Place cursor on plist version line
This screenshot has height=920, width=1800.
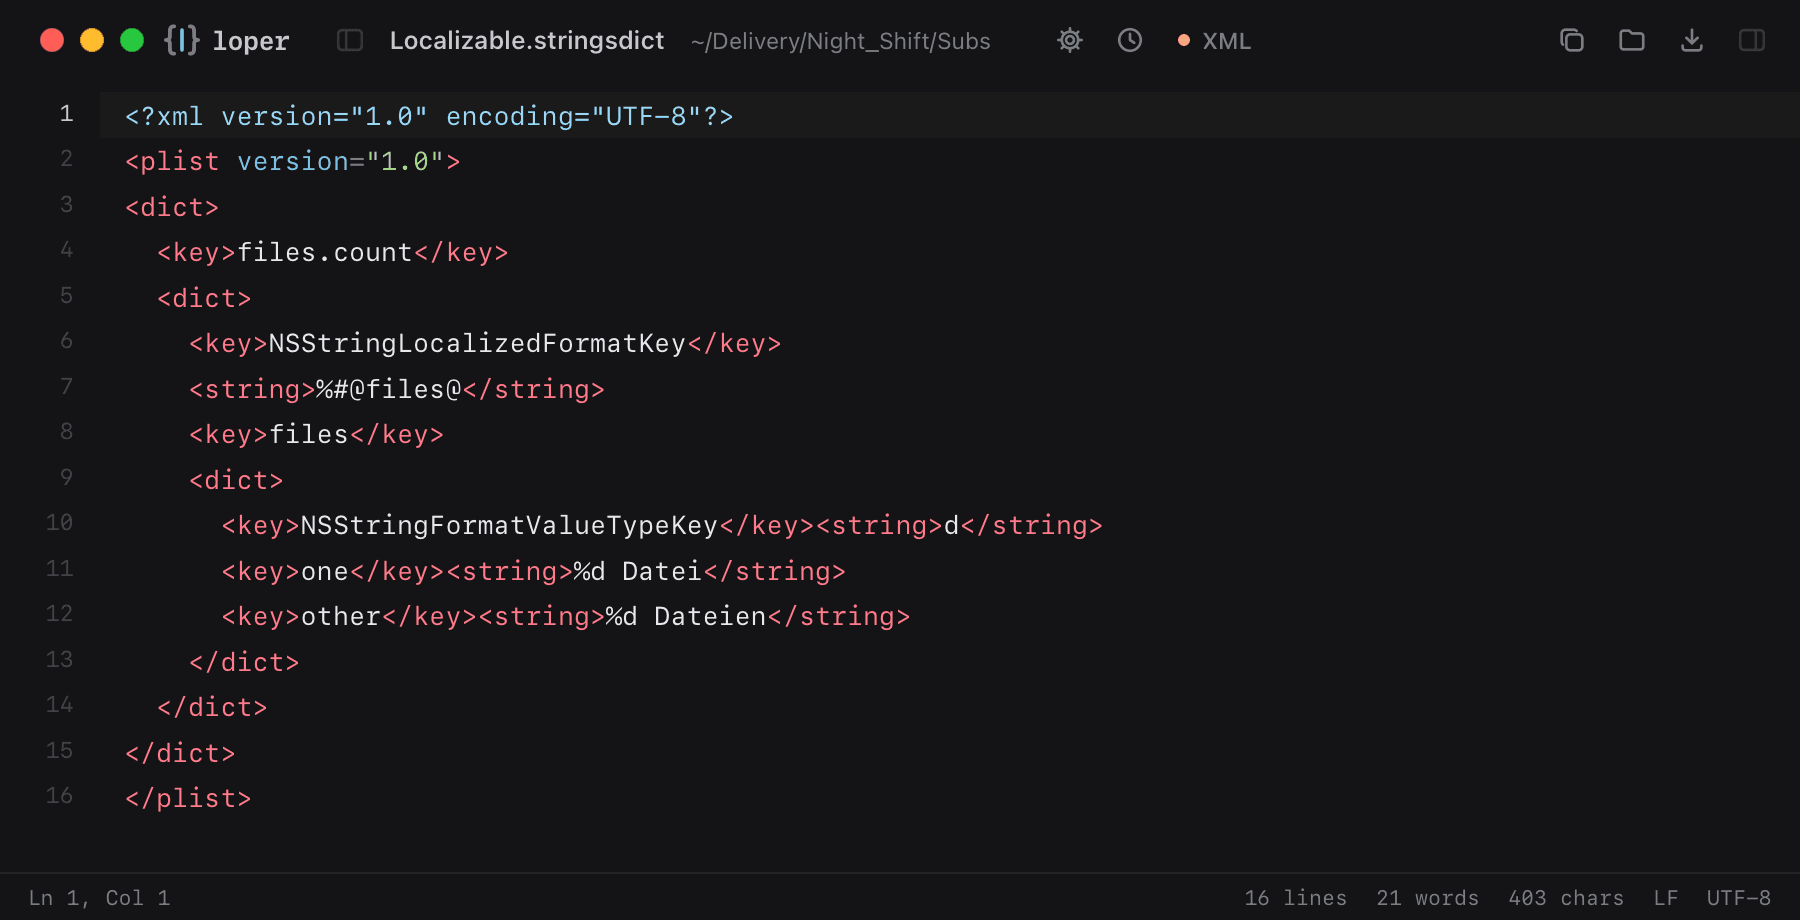(293, 162)
